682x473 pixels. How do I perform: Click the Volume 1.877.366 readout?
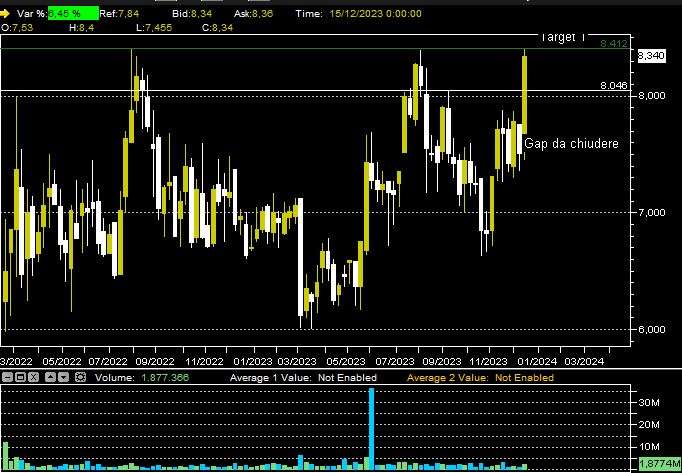point(142,378)
